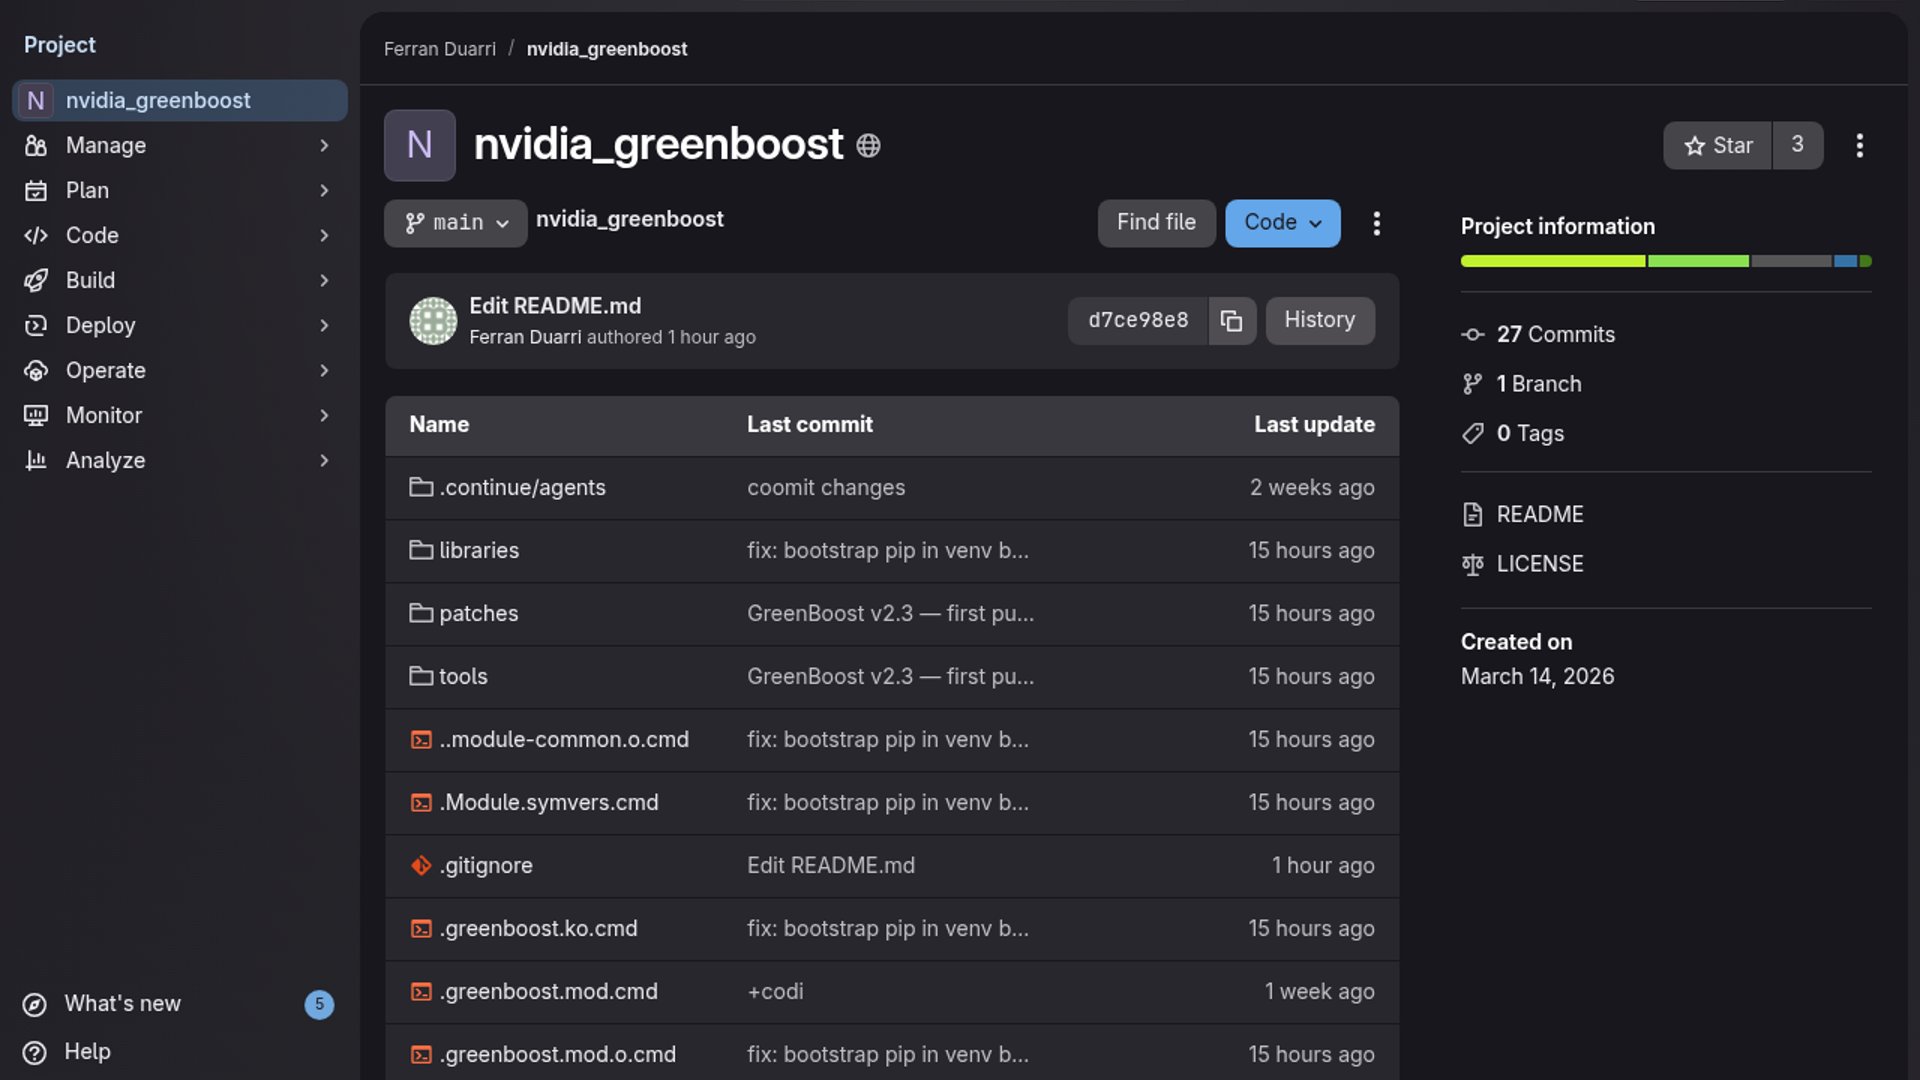Expand the main branch selector dropdown

(x=456, y=223)
